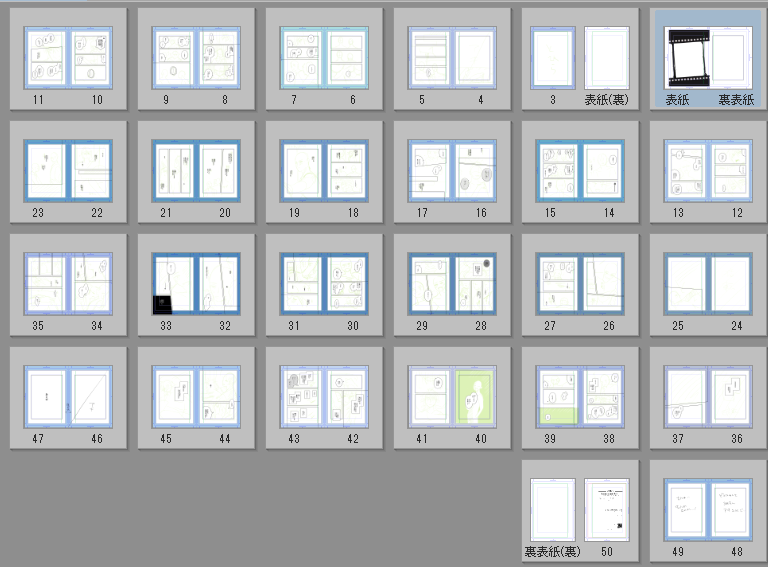Select page spread 23-22
Image resolution: width=768 pixels, height=567 pixels.
coord(68,171)
